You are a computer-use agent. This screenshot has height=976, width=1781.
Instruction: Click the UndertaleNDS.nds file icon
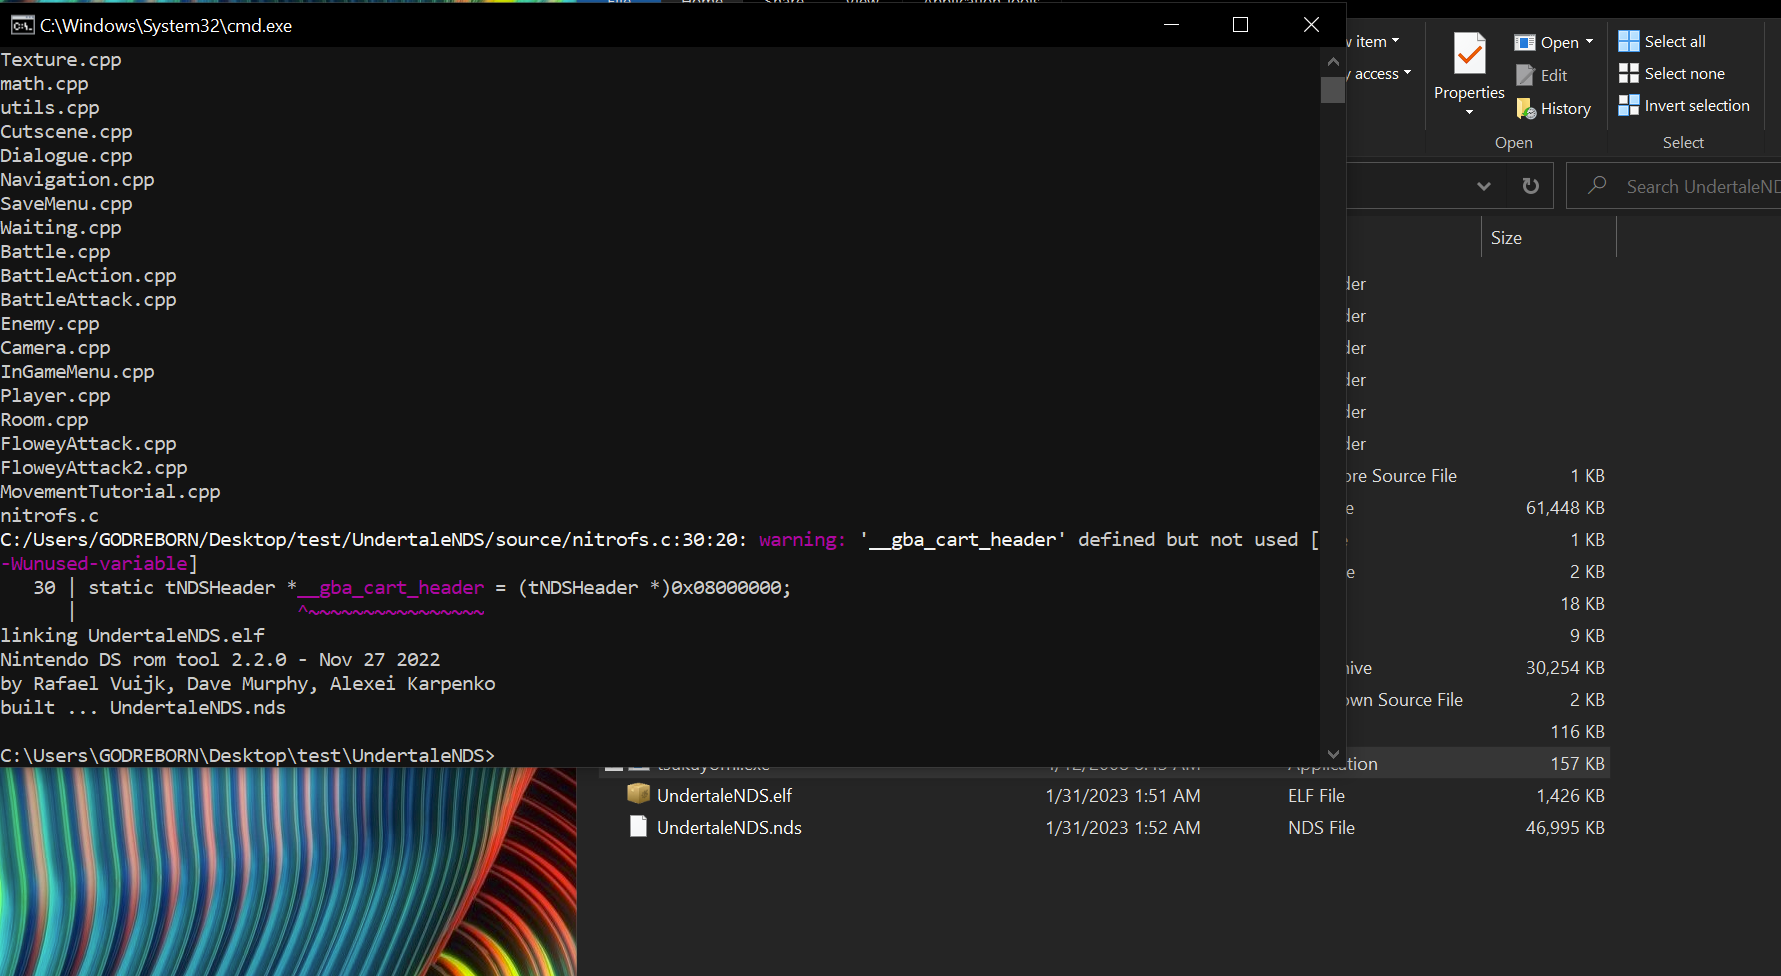tap(638, 826)
